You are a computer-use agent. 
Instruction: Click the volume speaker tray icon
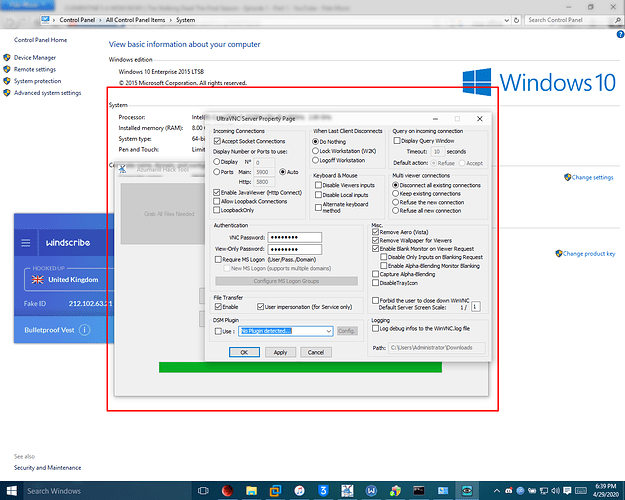(555, 491)
